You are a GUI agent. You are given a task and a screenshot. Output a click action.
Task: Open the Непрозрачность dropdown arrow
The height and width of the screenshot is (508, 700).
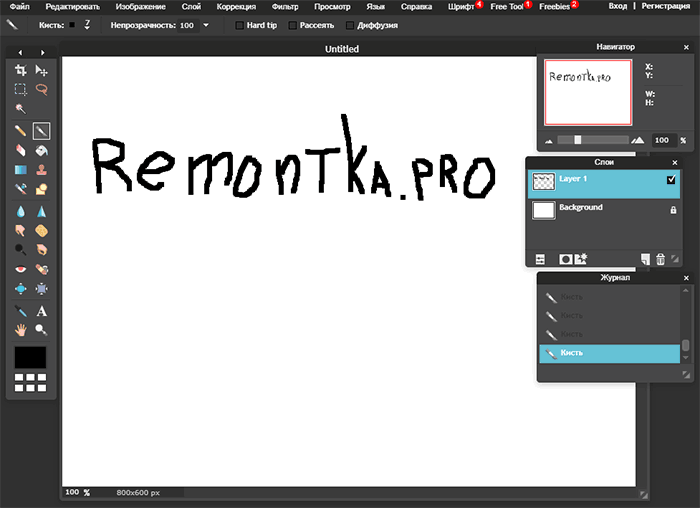[x=206, y=25]
